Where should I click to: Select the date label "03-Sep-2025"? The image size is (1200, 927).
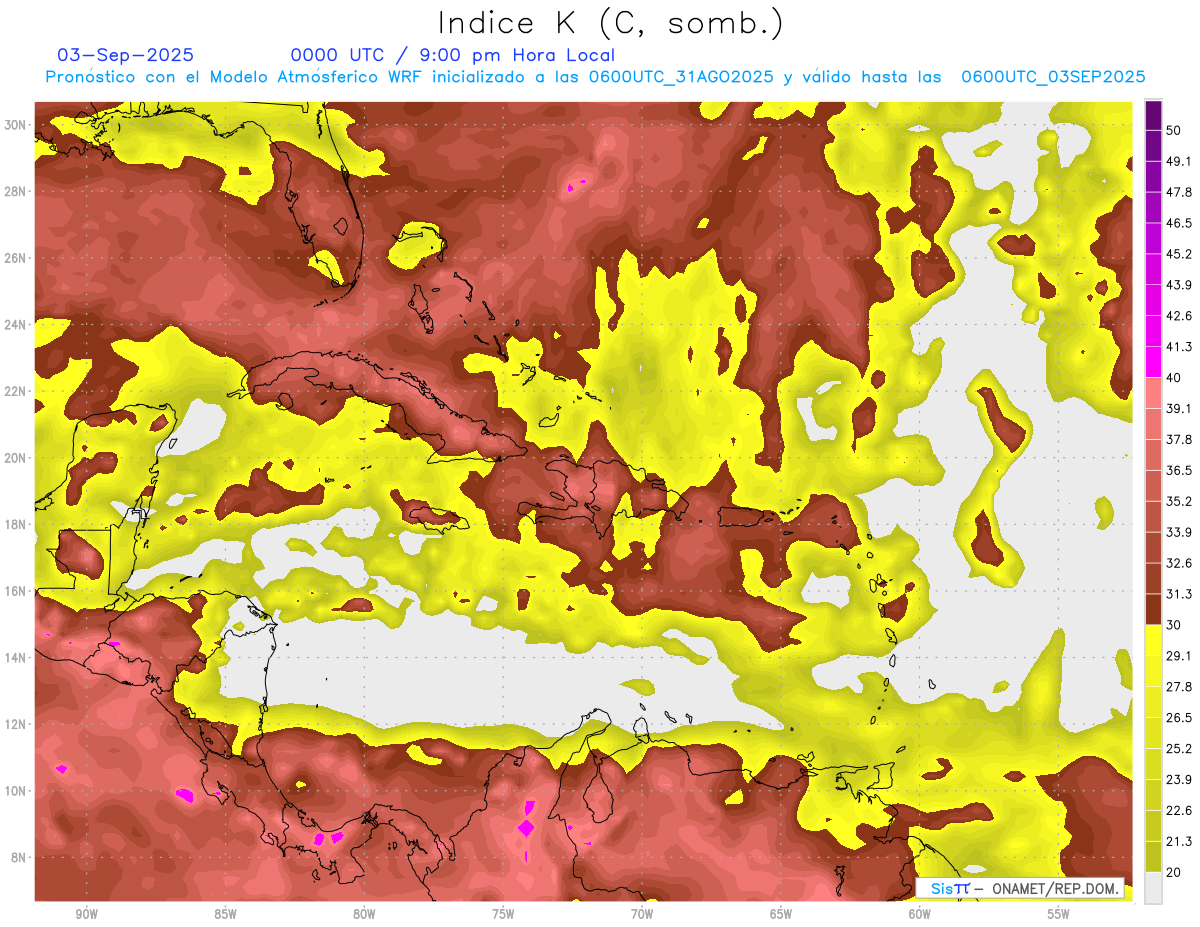pos(126,55)
